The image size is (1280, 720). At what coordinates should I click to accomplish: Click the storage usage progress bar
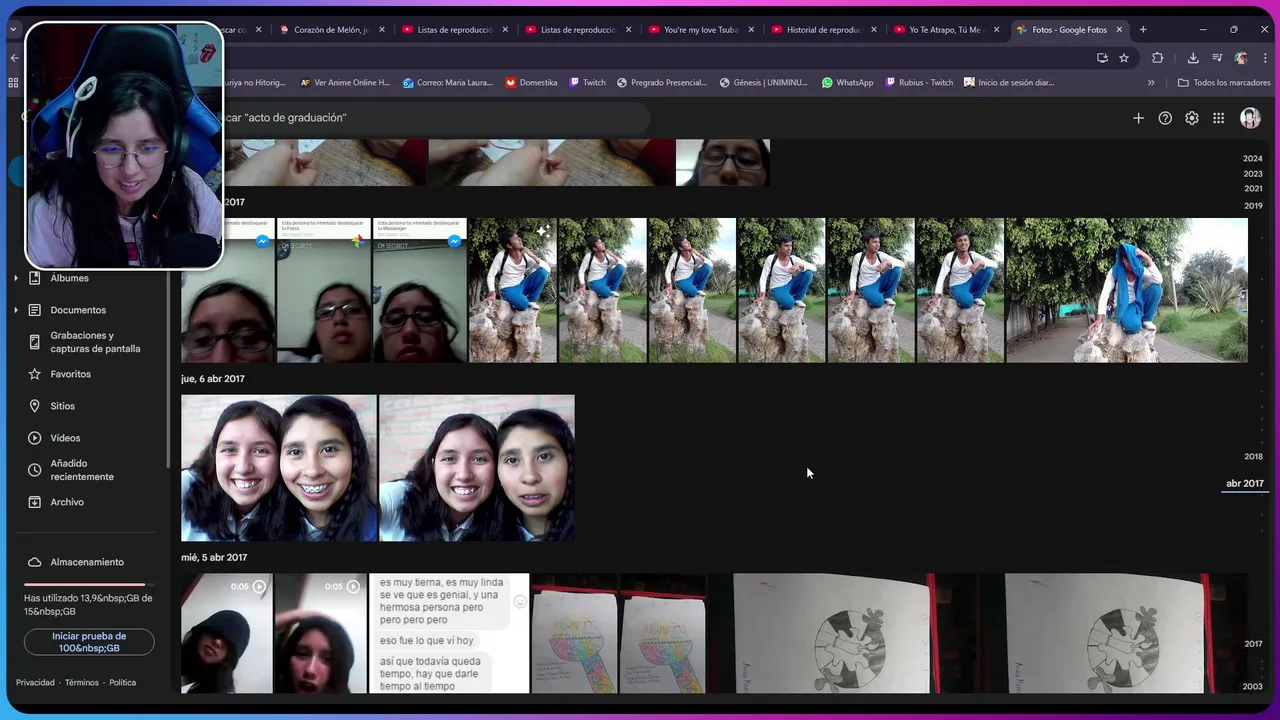pyautogui.click(x=89, y=584)
